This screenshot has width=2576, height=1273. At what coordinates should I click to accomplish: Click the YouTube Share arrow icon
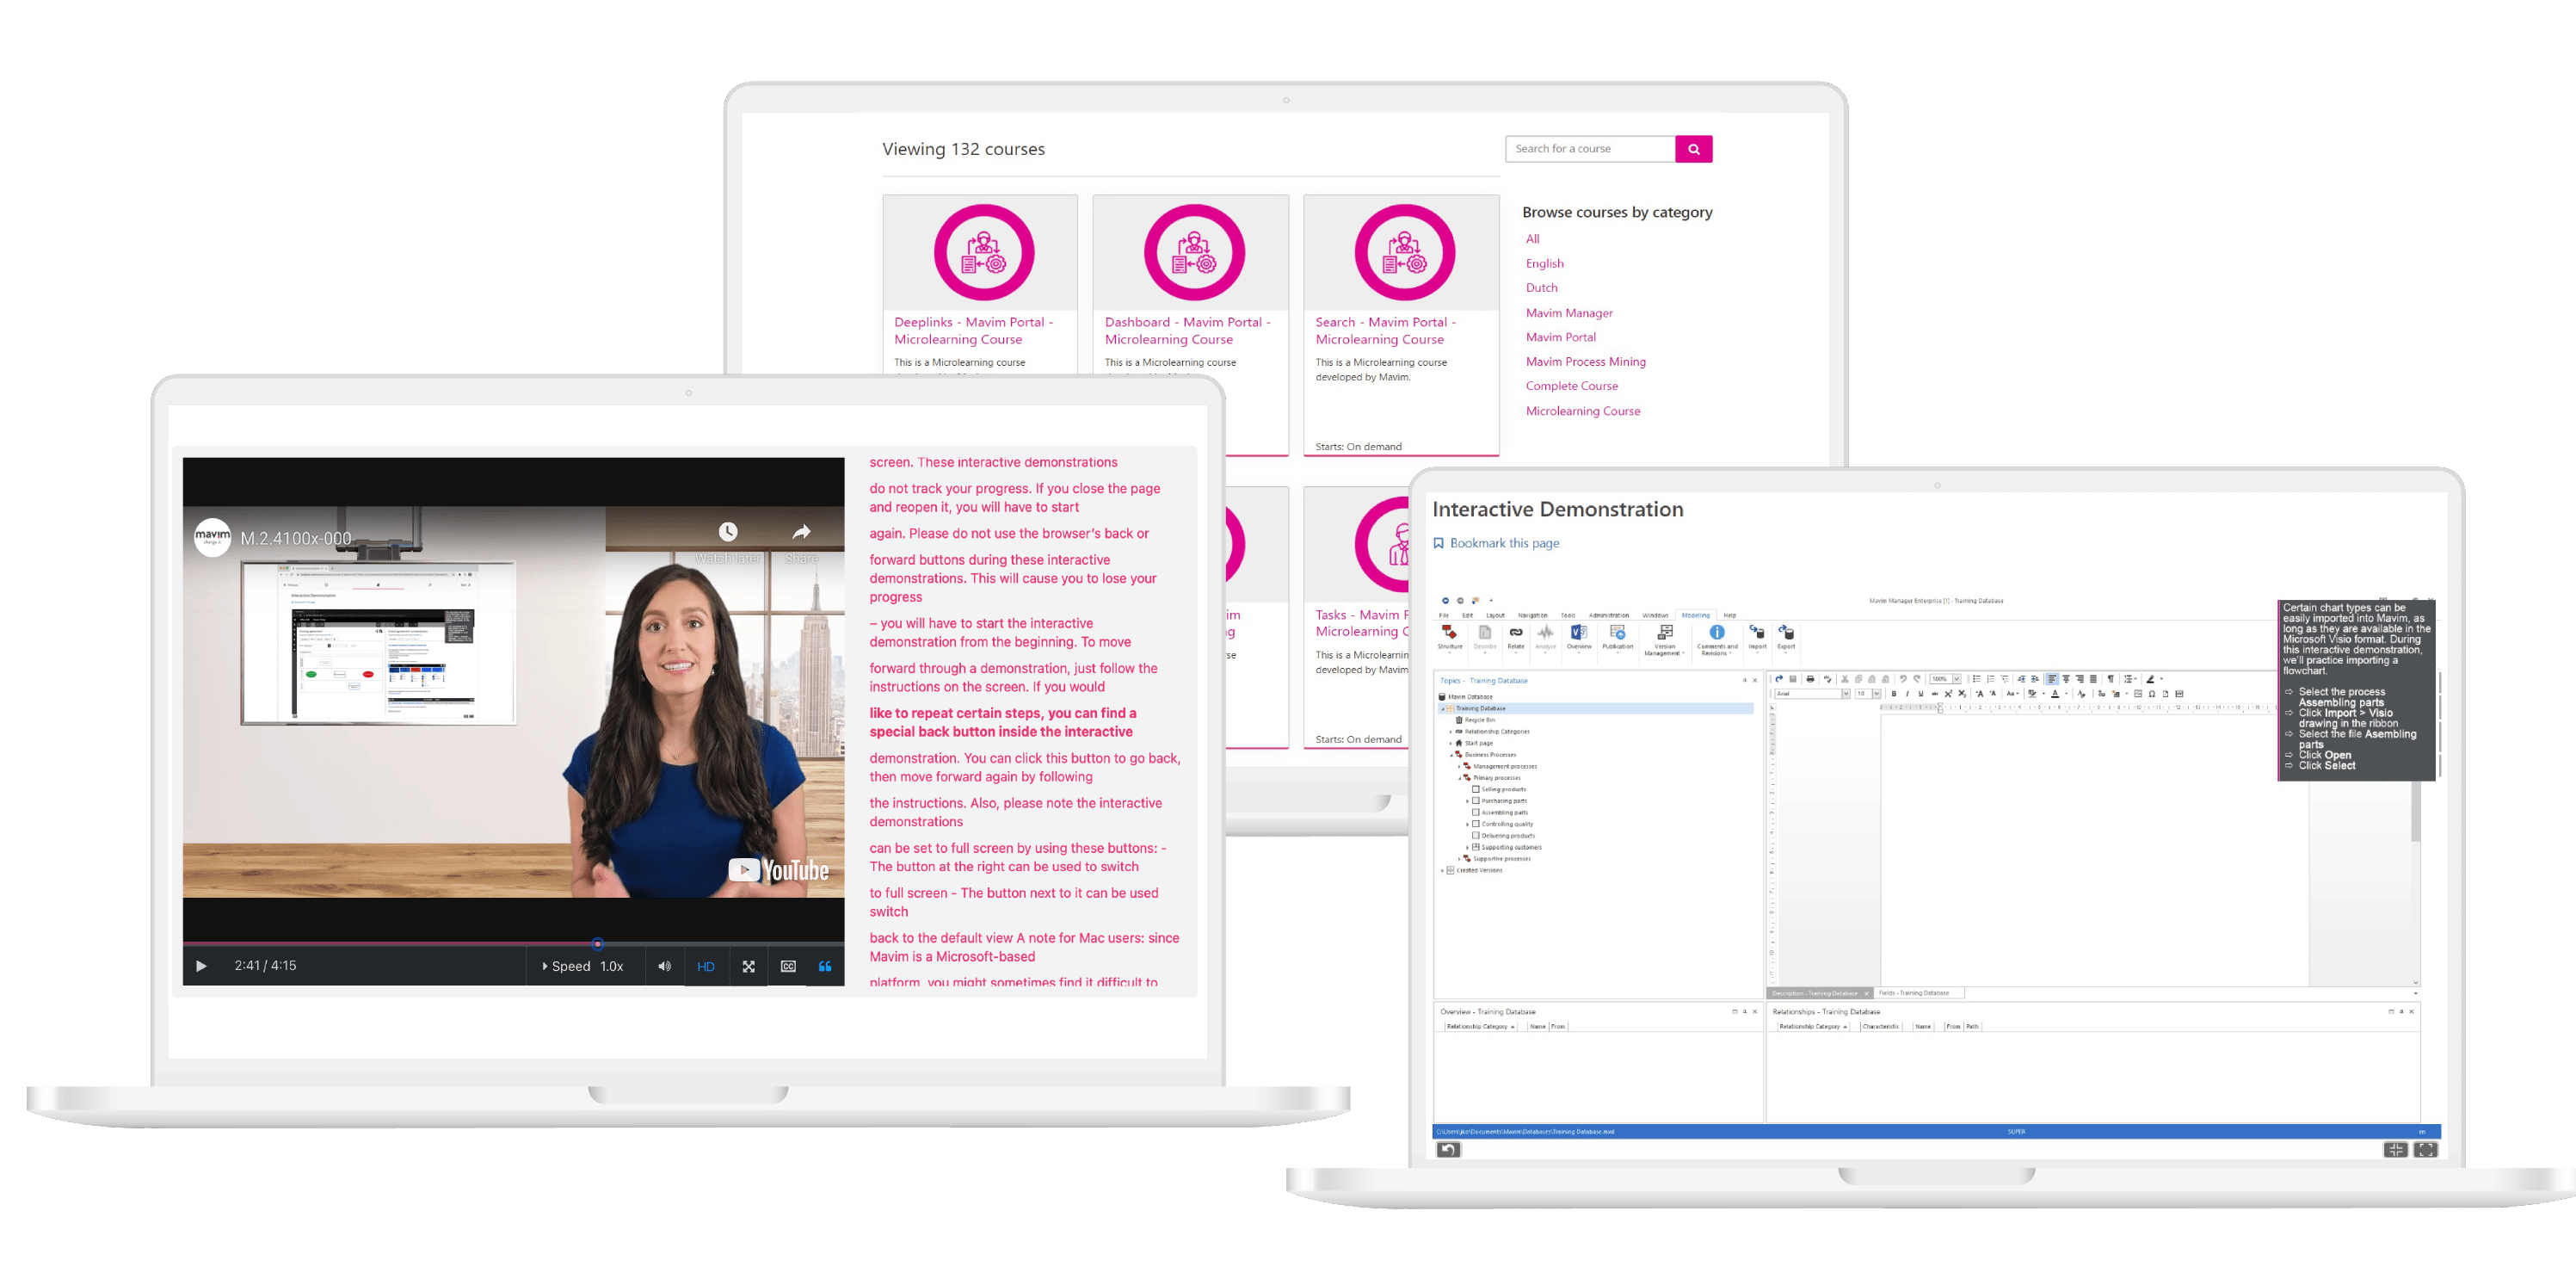coord(801,532)
